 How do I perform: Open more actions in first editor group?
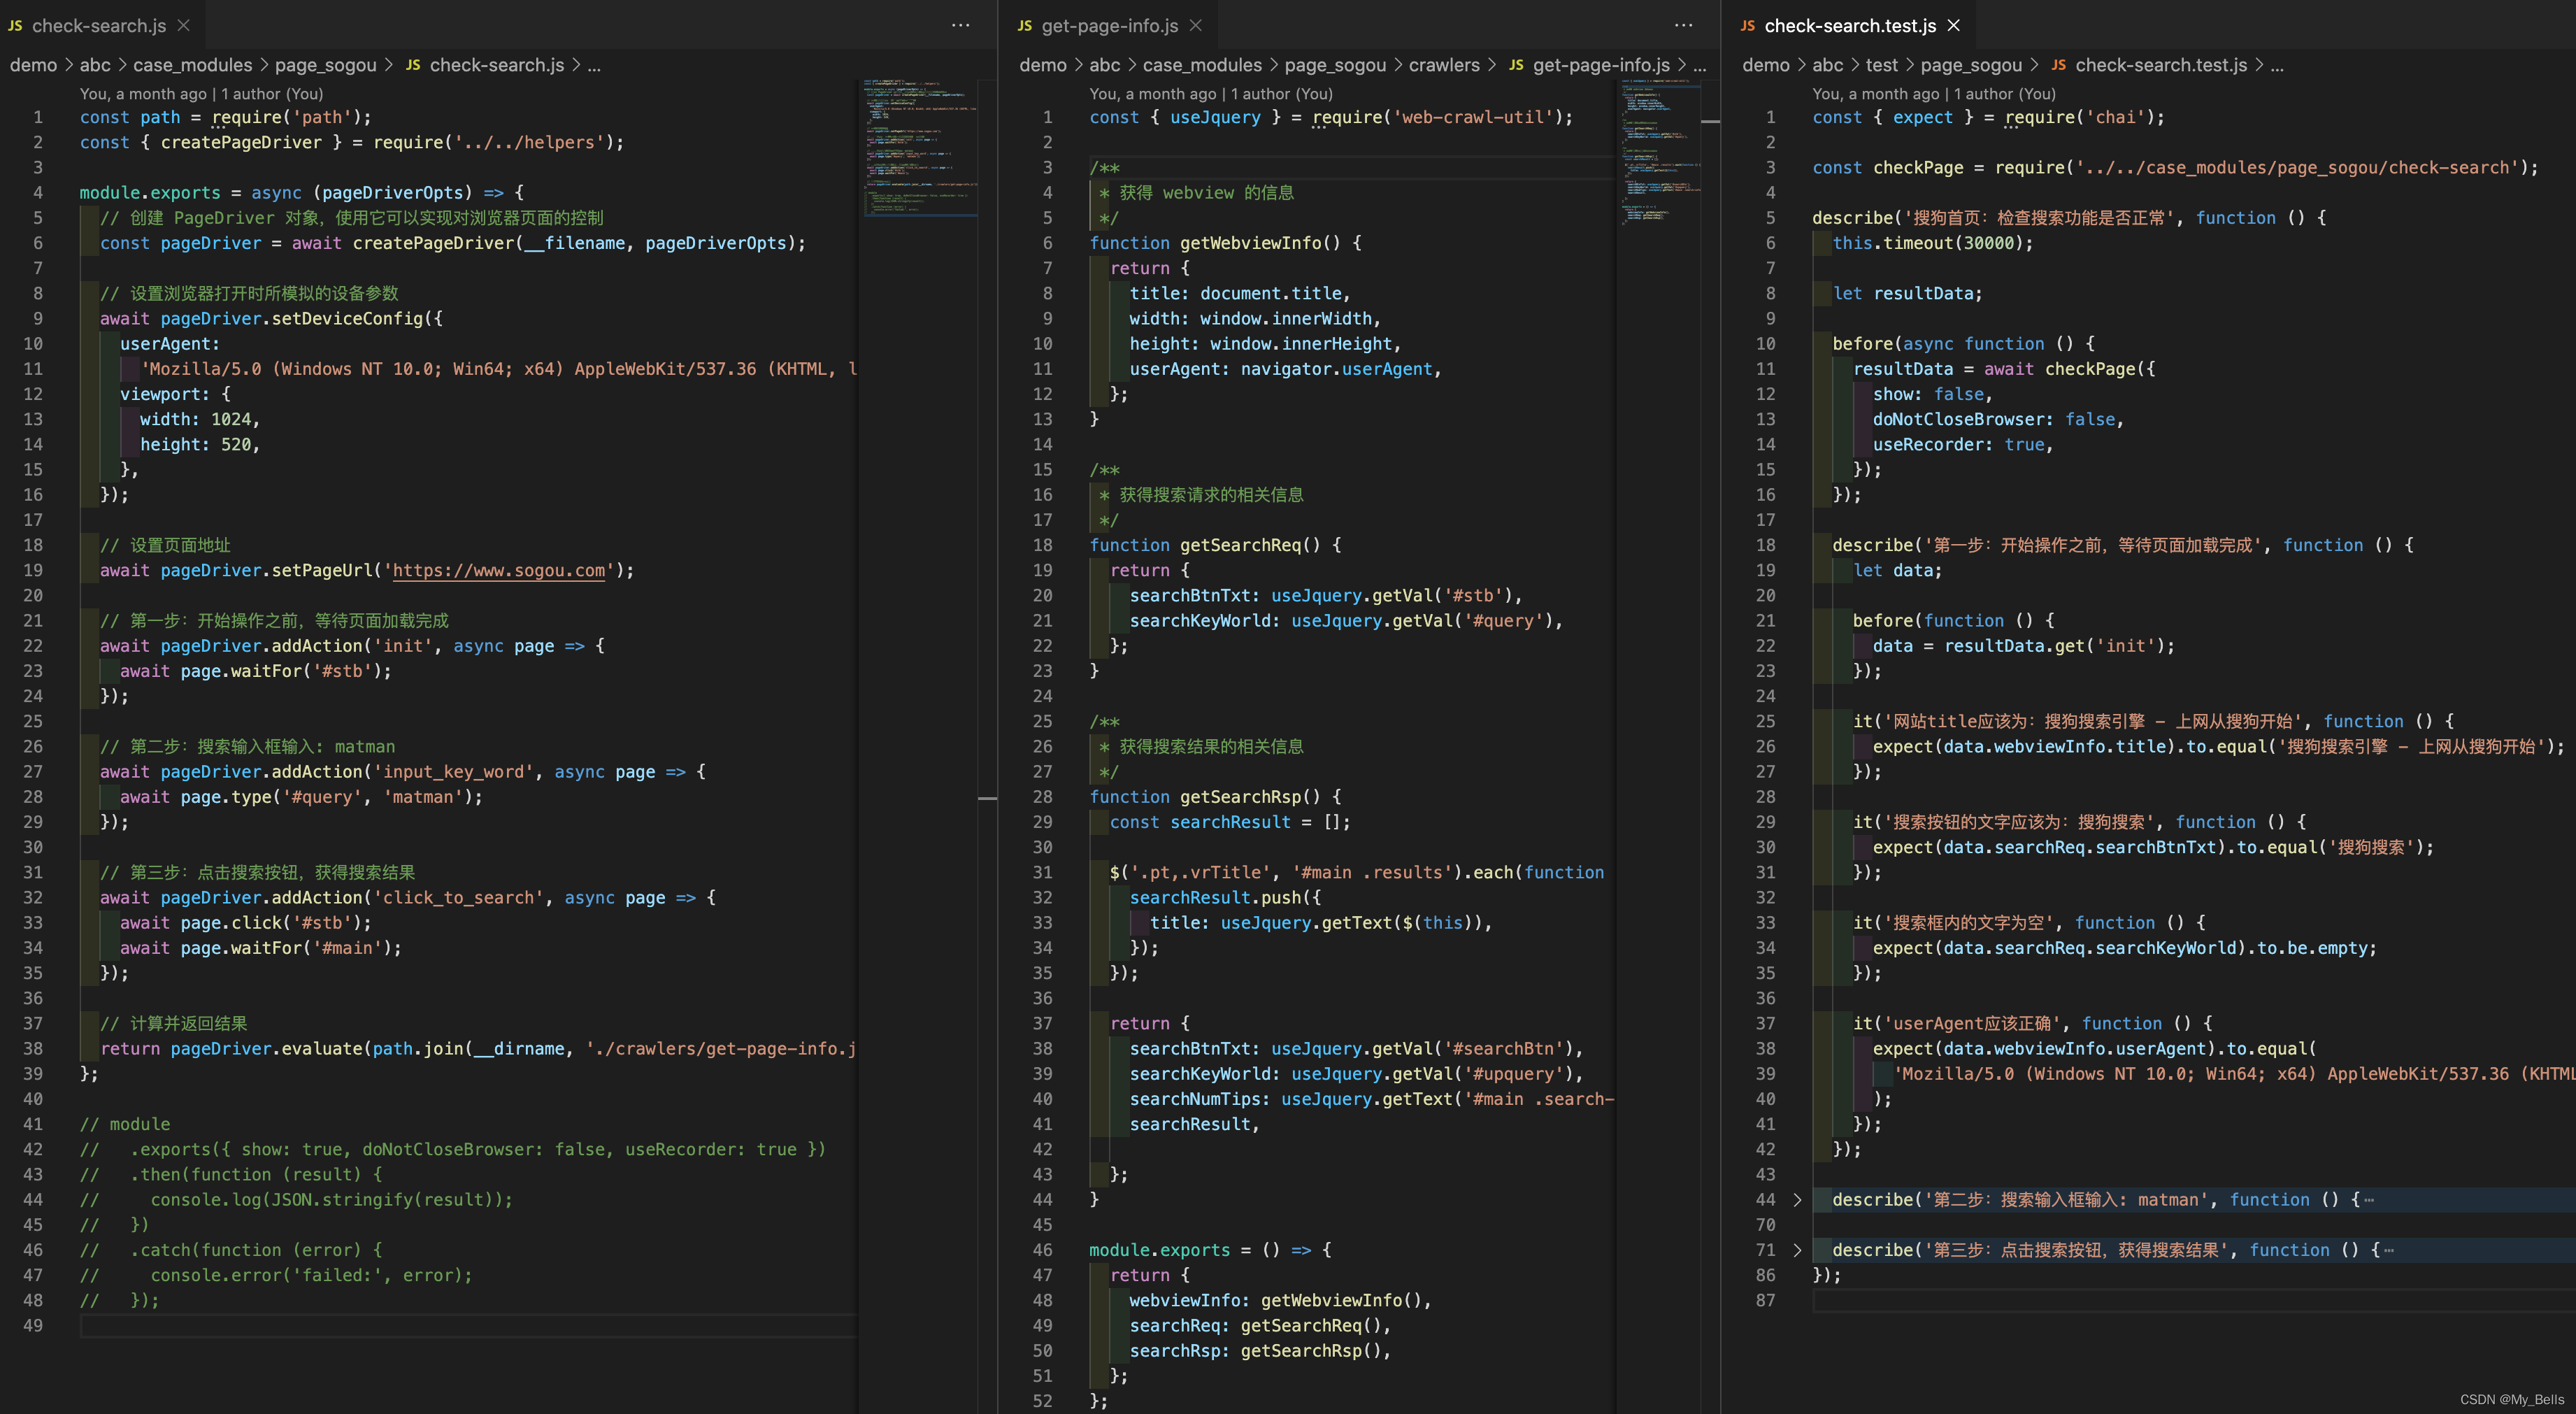(x=960, y=26)
